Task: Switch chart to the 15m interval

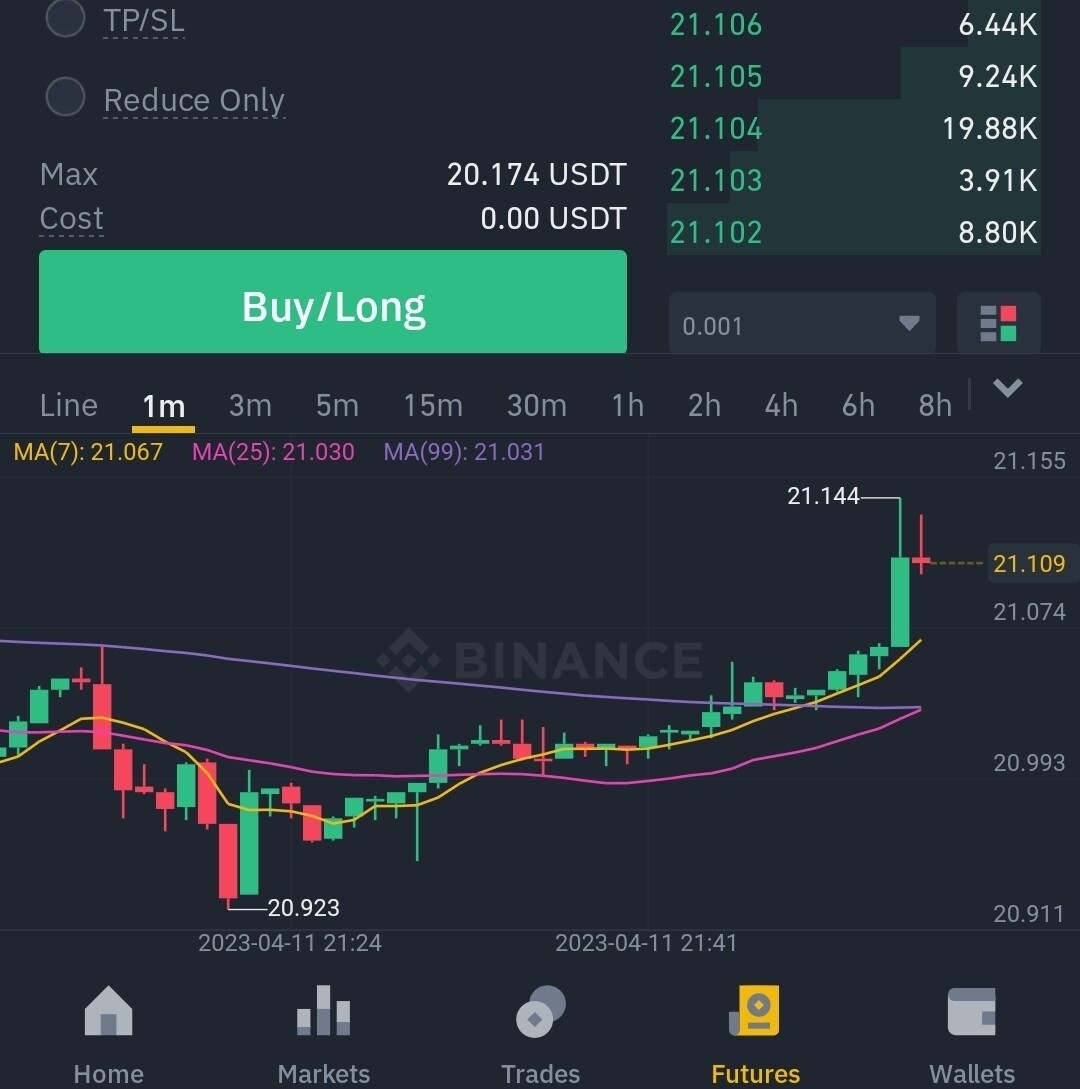Action: tap(432, 405)
